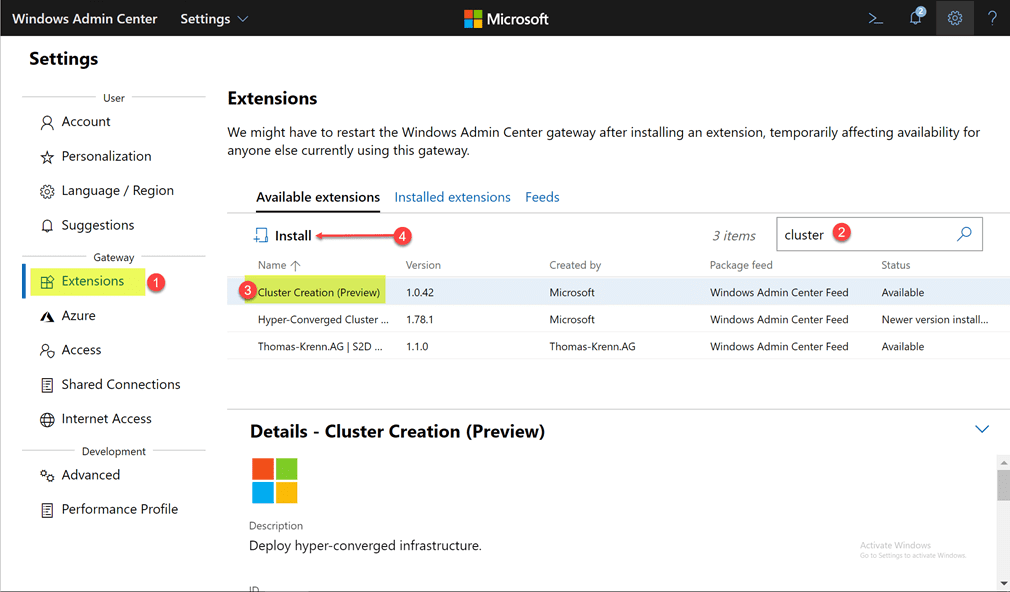The image size is (1010, 592).
Task: Click the Details pane vertical scrollbar
Action: point(1003,484)
